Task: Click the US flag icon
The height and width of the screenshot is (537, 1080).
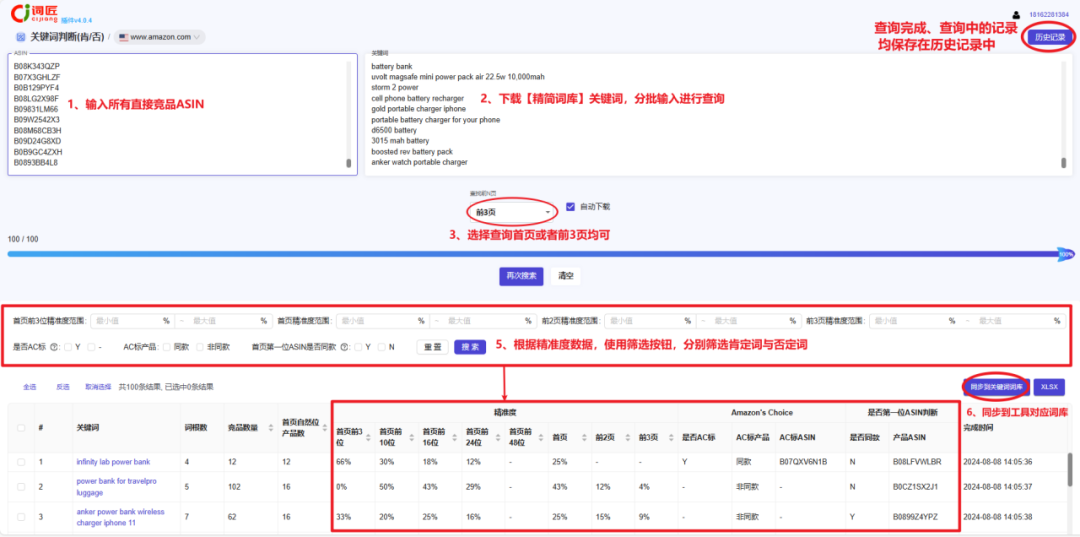Action: (x=123, y=37)
